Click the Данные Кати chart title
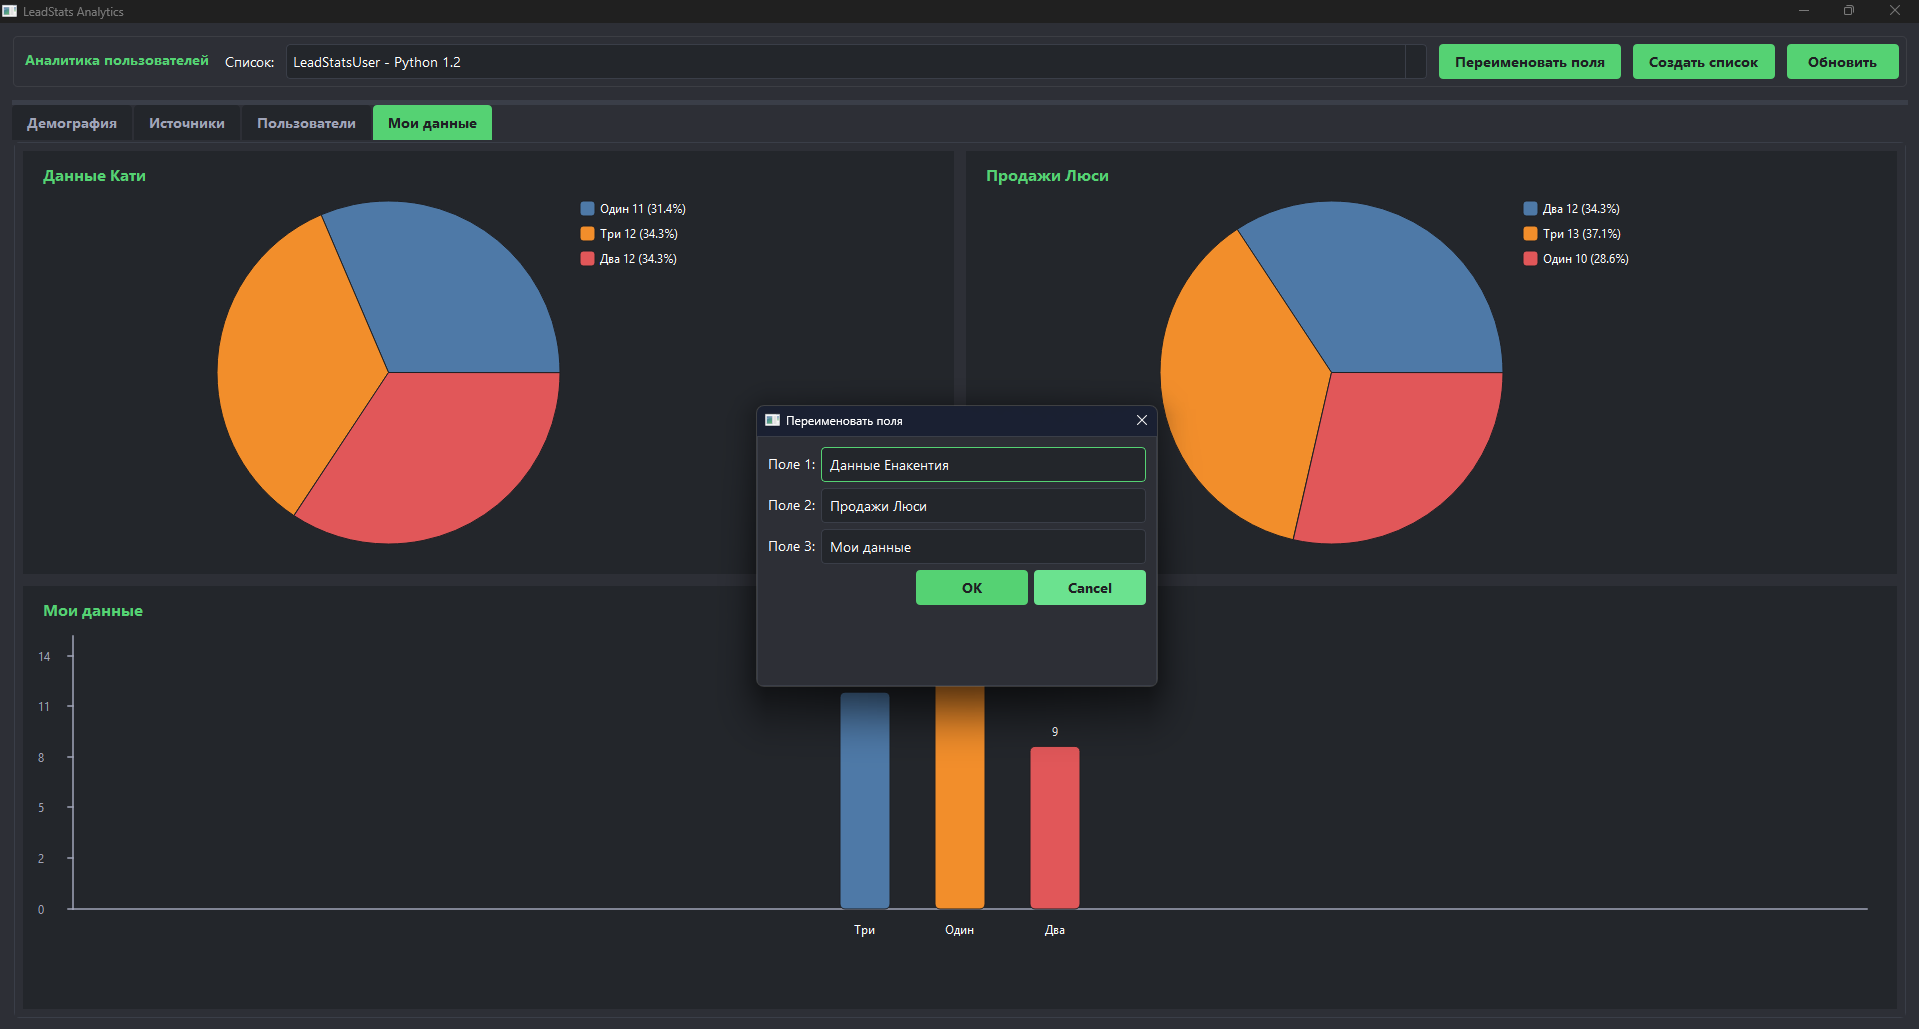The width and height of the screenshot is (1919, 1029). click(94, 176)
